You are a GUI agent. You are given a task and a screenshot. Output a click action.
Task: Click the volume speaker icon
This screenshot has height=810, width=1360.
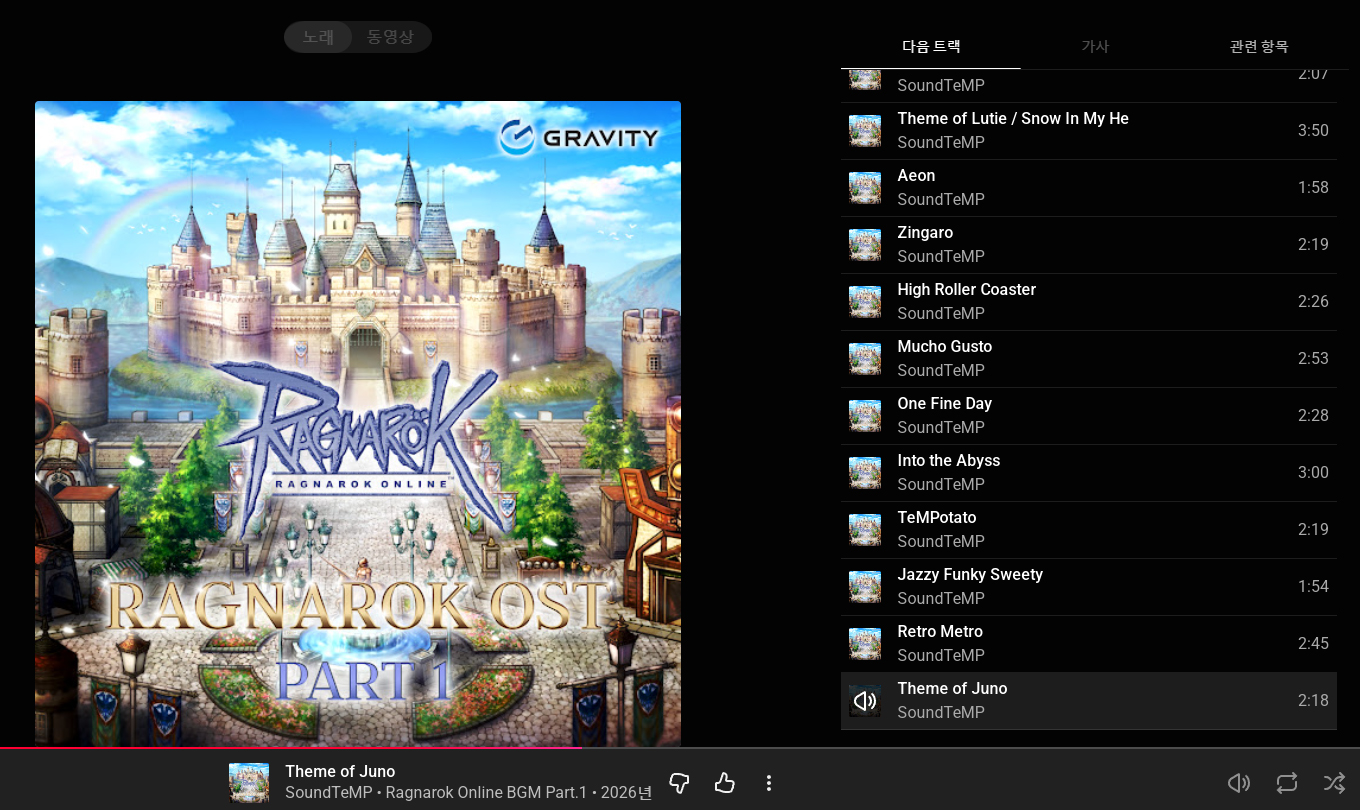click(1238, 783)
